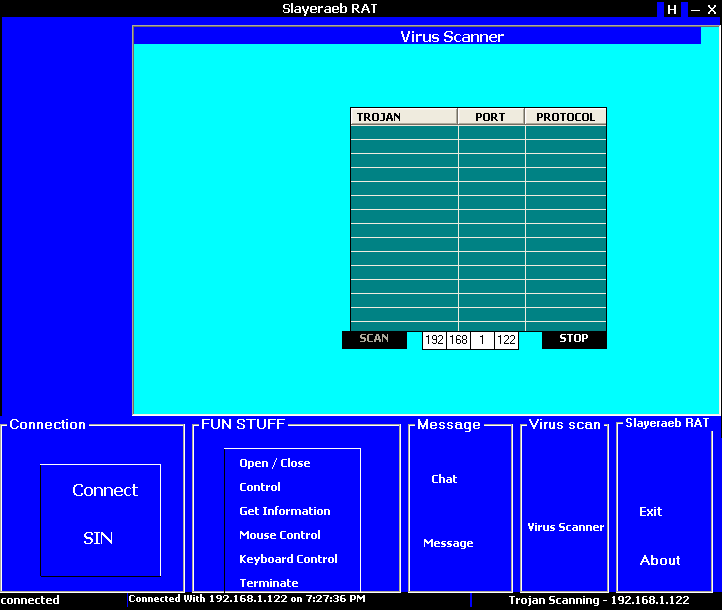Select the IP octet field showing 168
The image size is (722, 610).
[x=458, y=340]
